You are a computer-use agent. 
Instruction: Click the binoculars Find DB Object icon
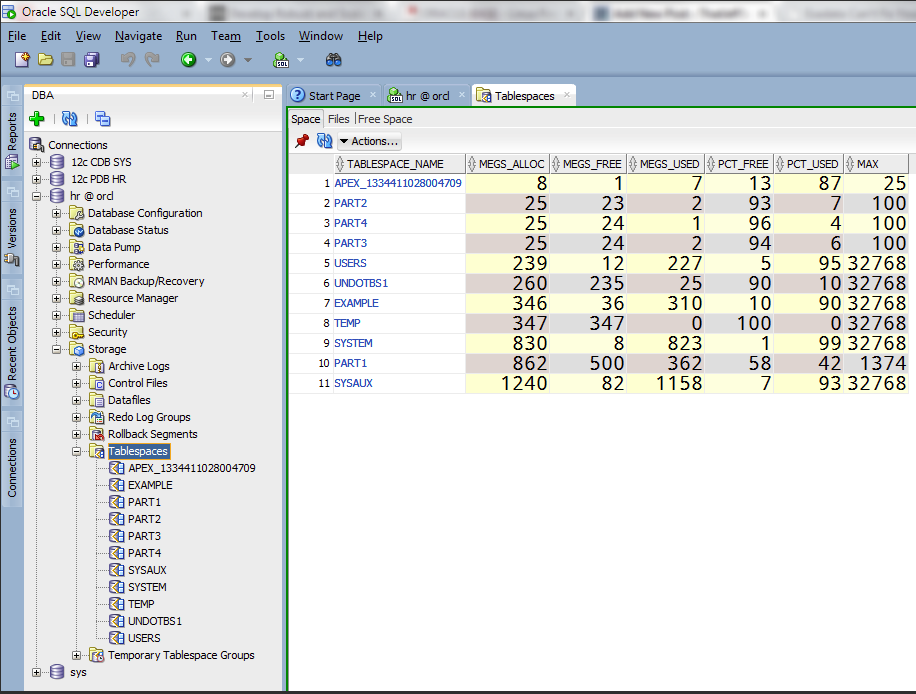(334, 60)
